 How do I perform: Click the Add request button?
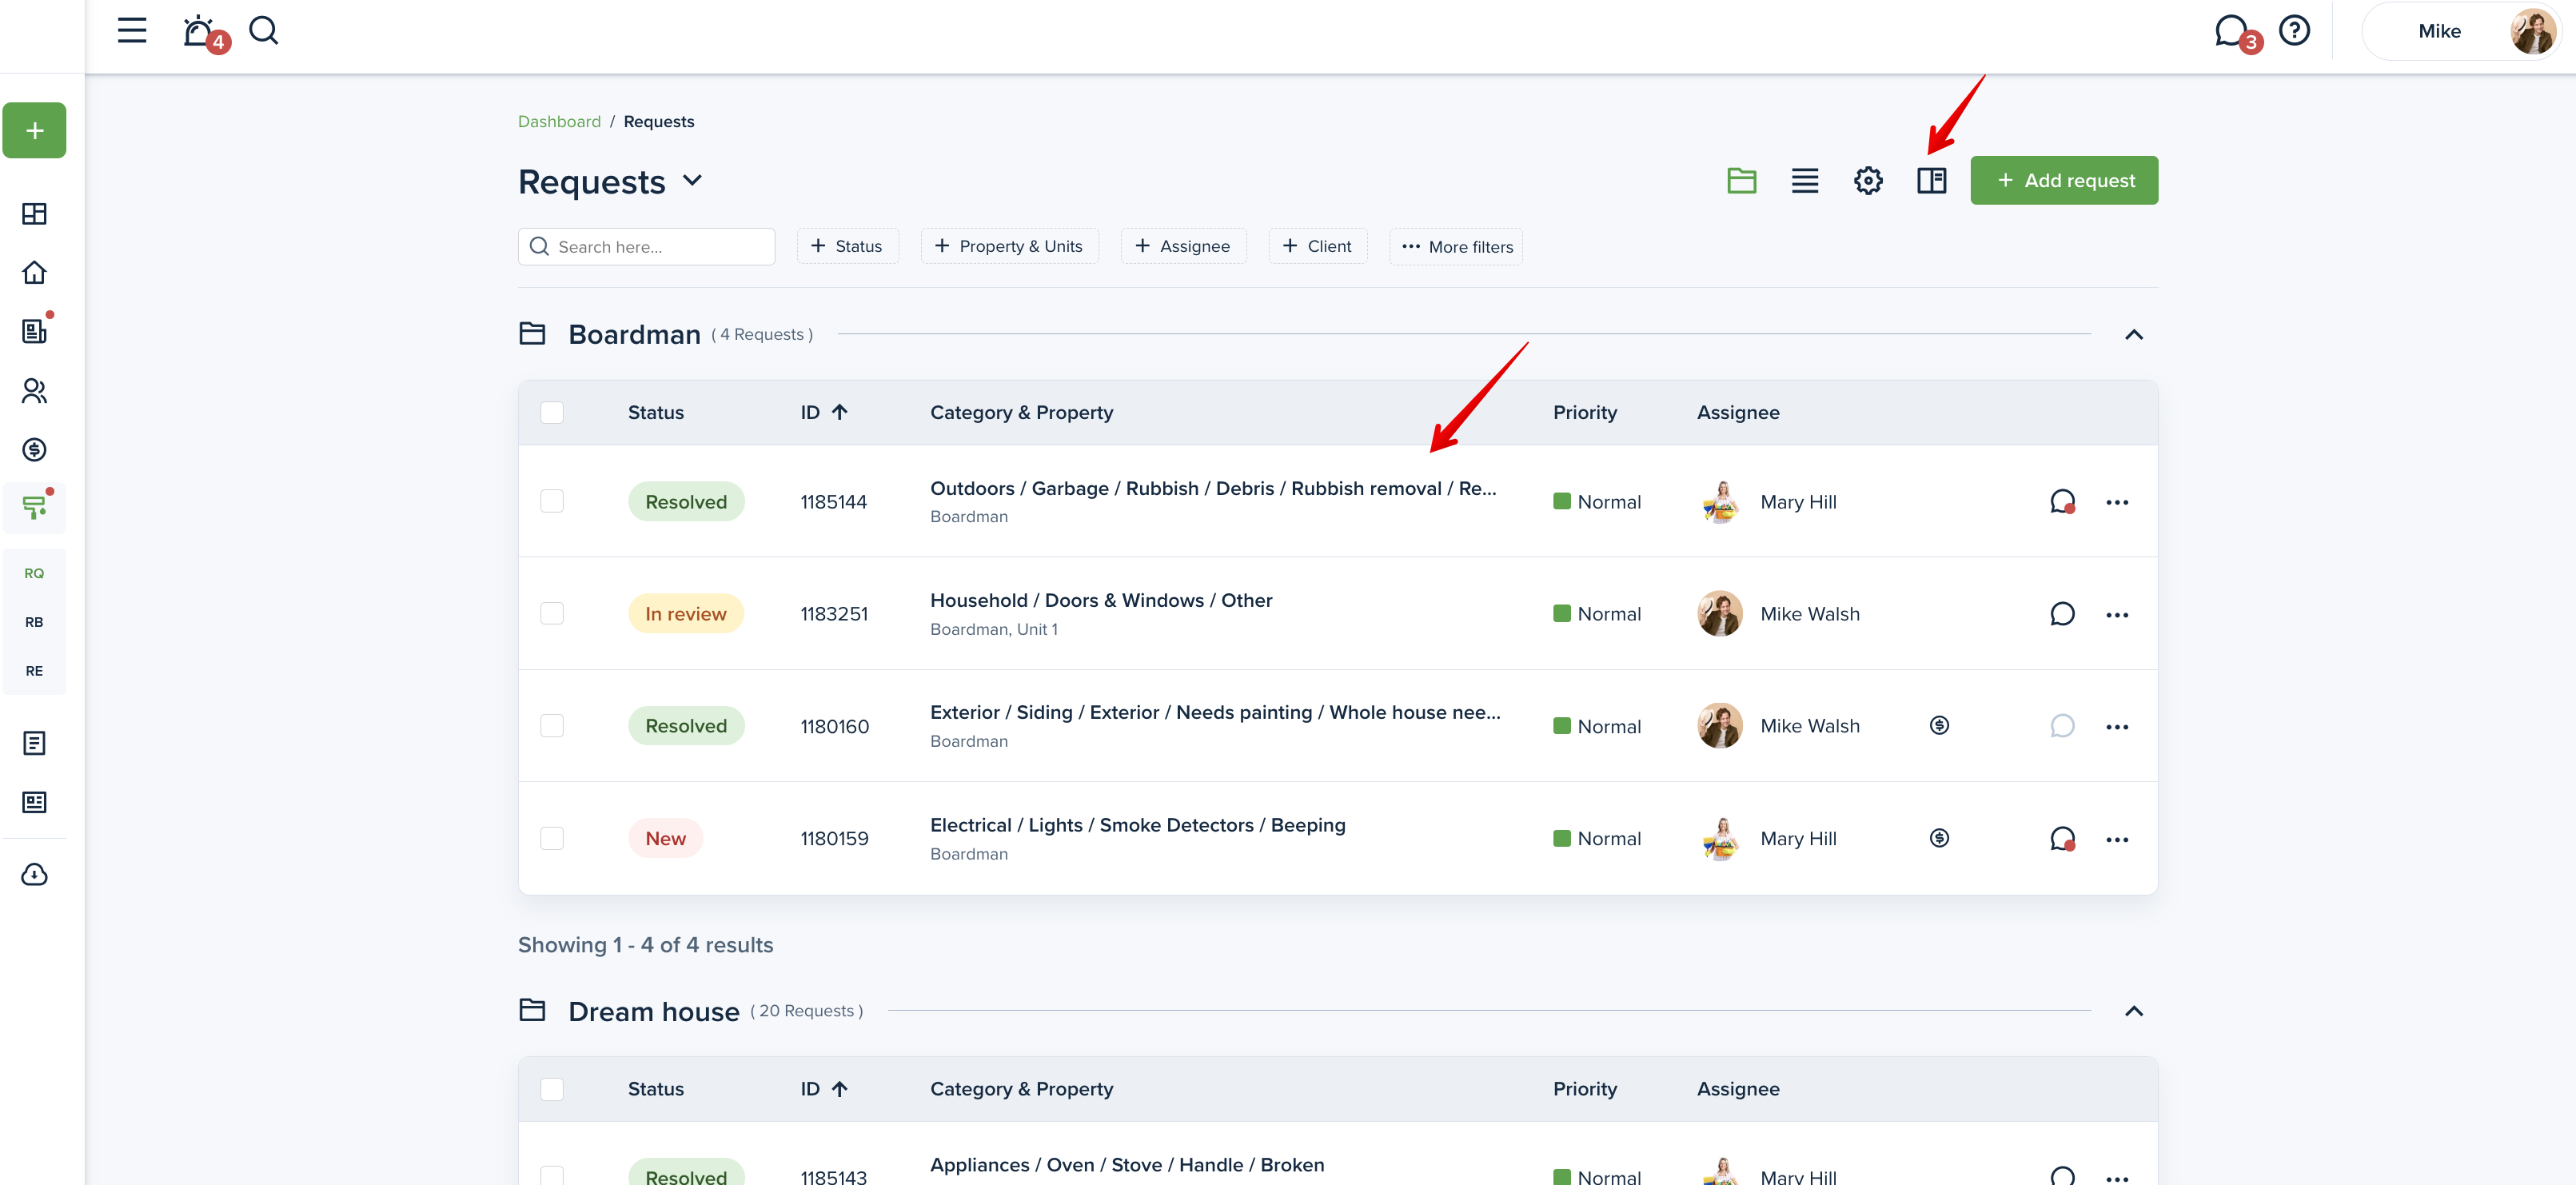click(2063, 181)
